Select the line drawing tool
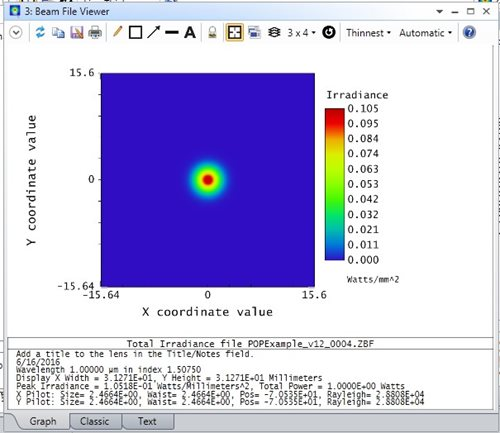500x433 pixels. click(172, 33)
